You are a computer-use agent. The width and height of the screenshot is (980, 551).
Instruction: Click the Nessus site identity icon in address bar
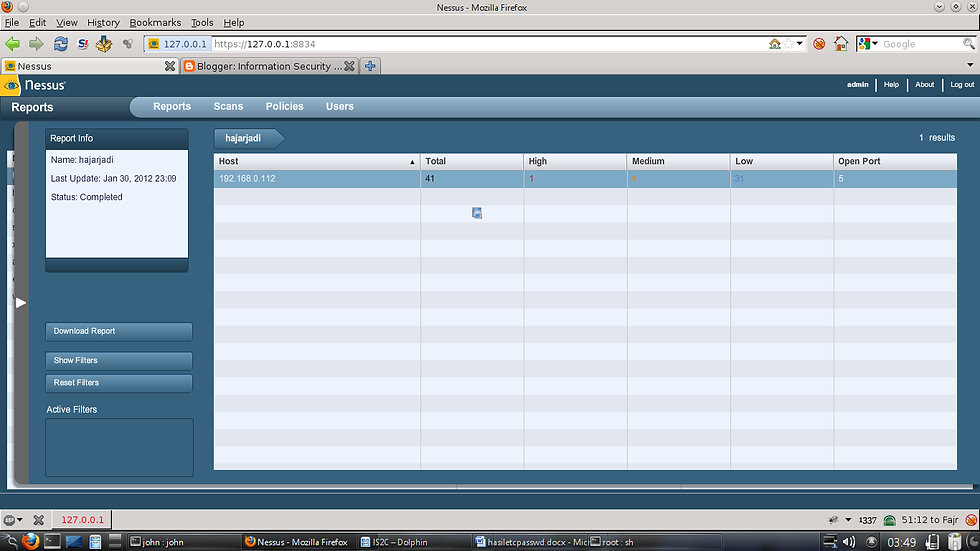(178, 44)
